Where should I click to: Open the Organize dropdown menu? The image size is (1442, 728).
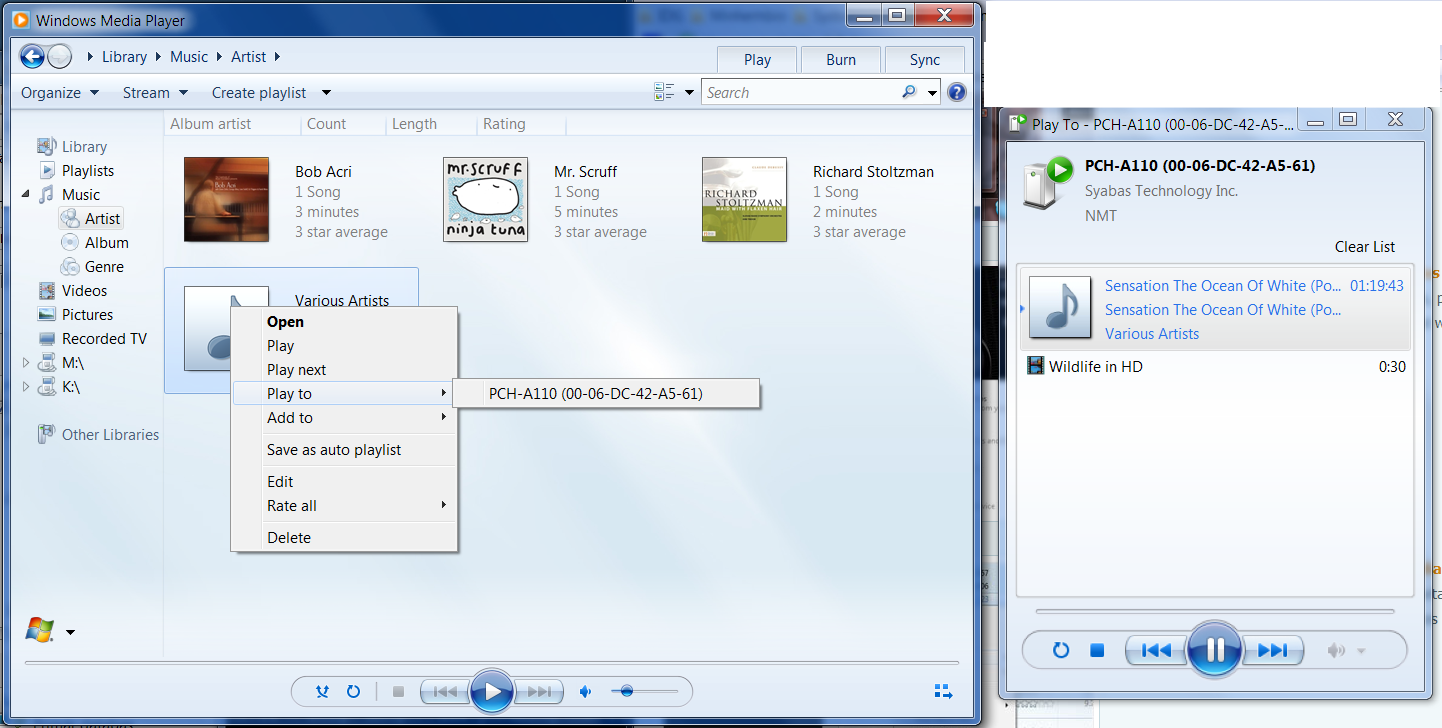(x=60, y=93)
